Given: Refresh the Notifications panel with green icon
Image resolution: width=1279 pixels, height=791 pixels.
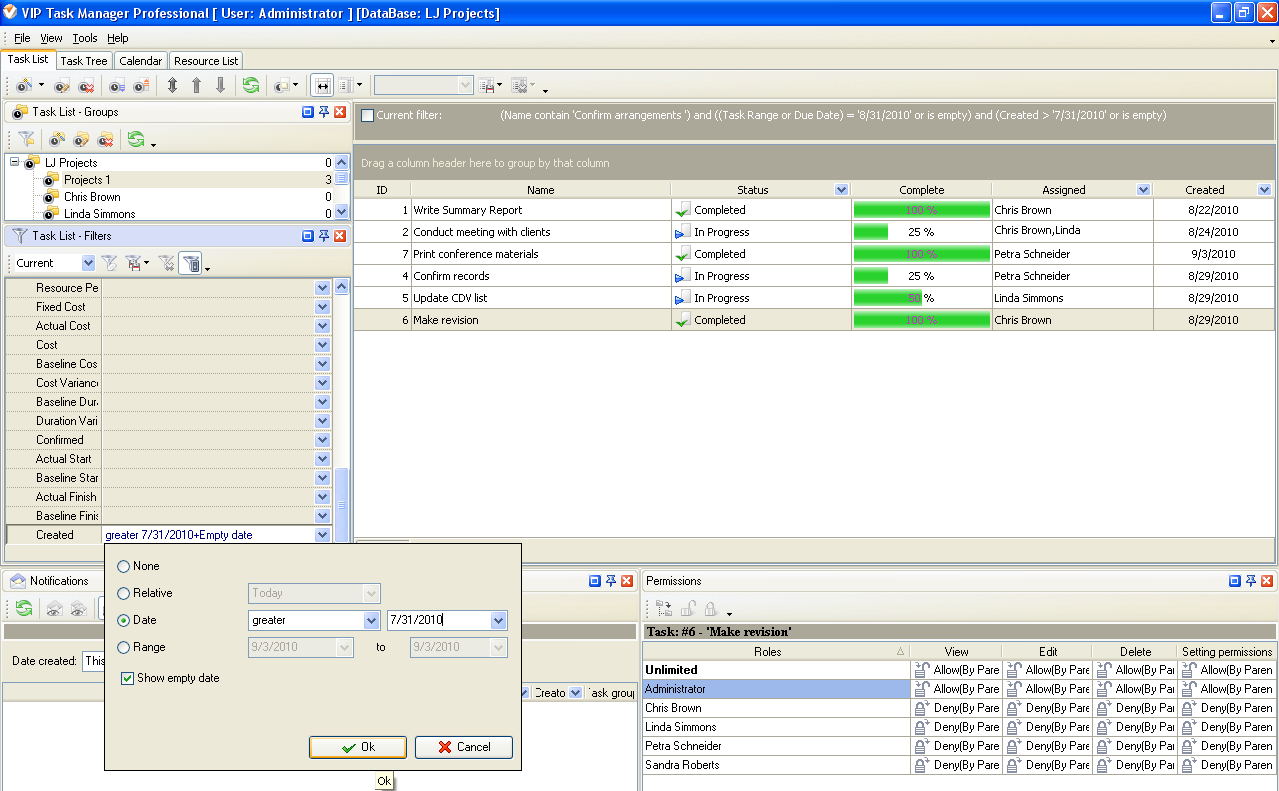Looking at the screenshot, I should tap(24, 608).
